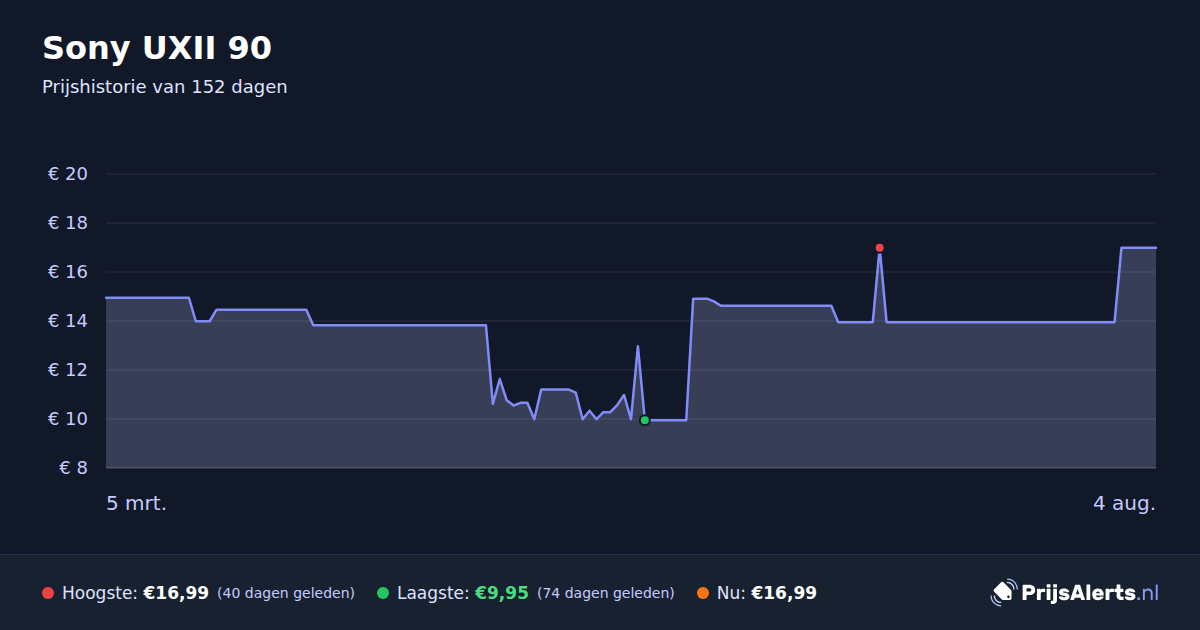Click the lowest price value €9,95
This screenshot has width=1200, height=630.
click(501, 593)
